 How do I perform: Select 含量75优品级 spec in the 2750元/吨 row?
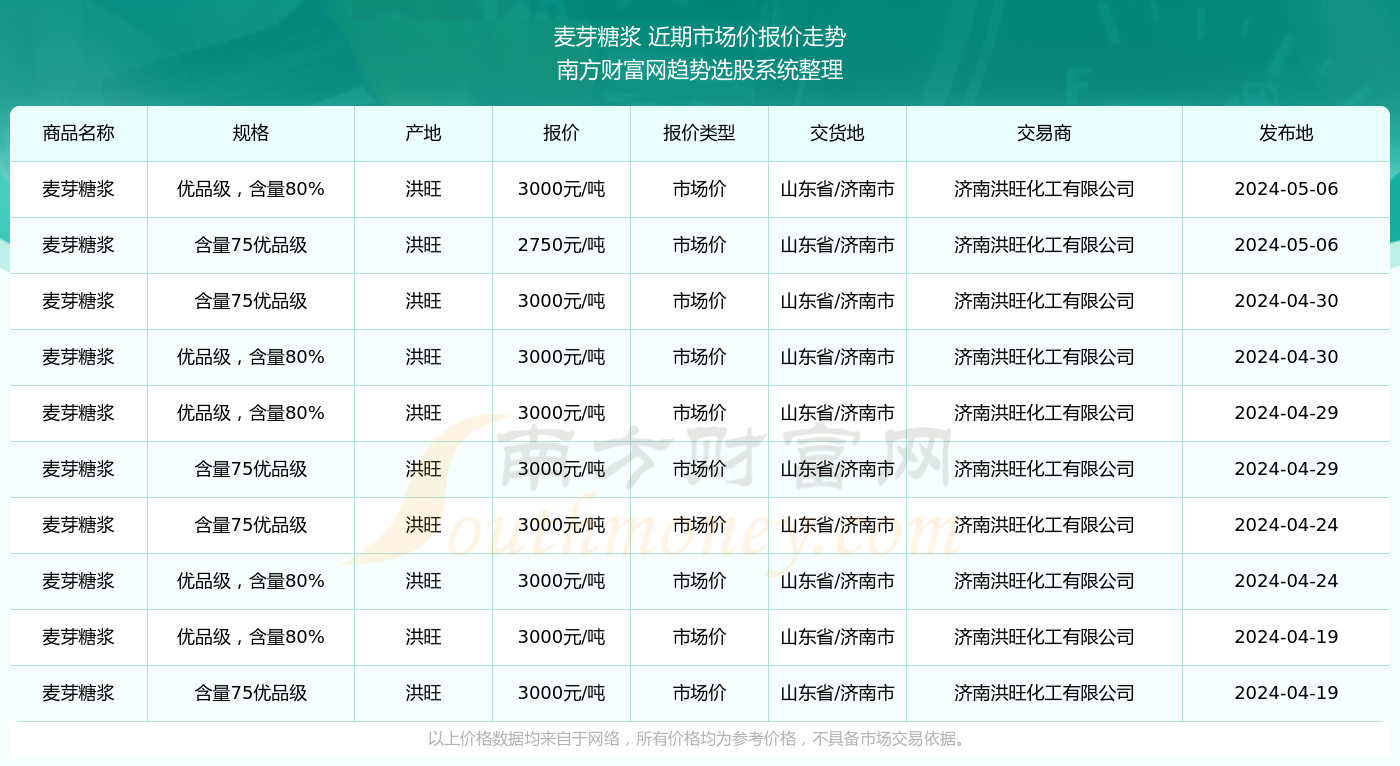[x=251, y=245]
